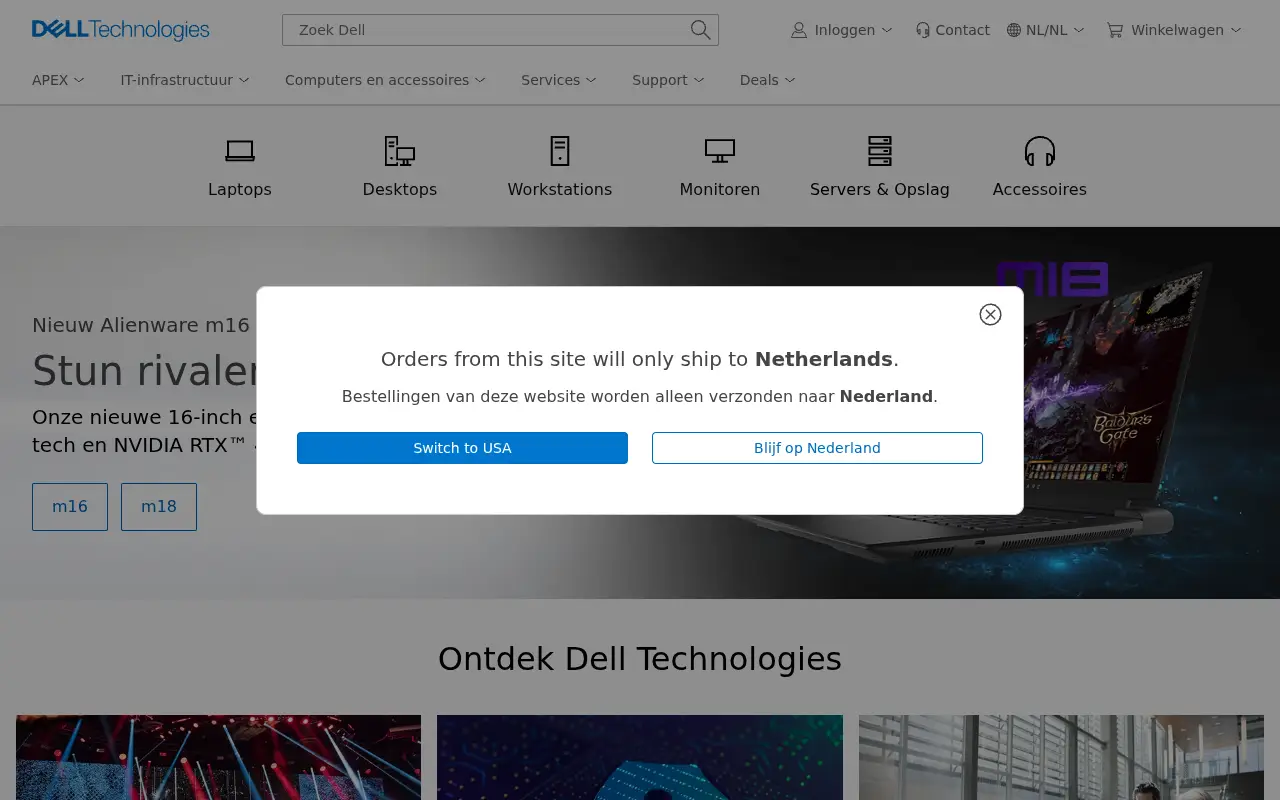Click the Contact headset icon
Image resolution: width=1280 pixels, height=800 pixels.
(923, 30)
